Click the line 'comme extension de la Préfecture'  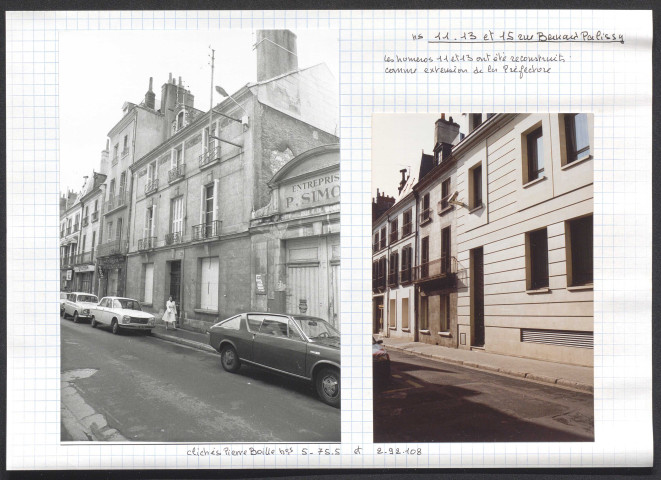pyautogui.click(x=468, y=70)
